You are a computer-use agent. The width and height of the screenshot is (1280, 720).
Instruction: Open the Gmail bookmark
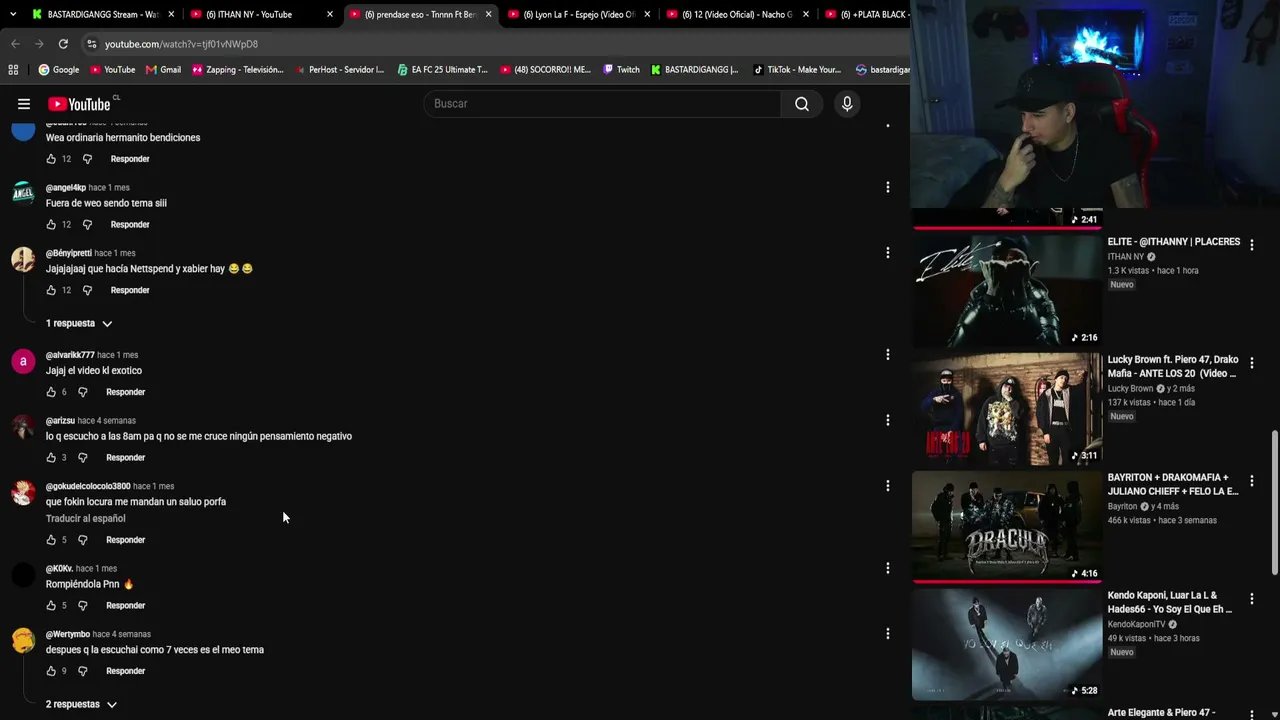pyautogui.click(x=163, y=70)
